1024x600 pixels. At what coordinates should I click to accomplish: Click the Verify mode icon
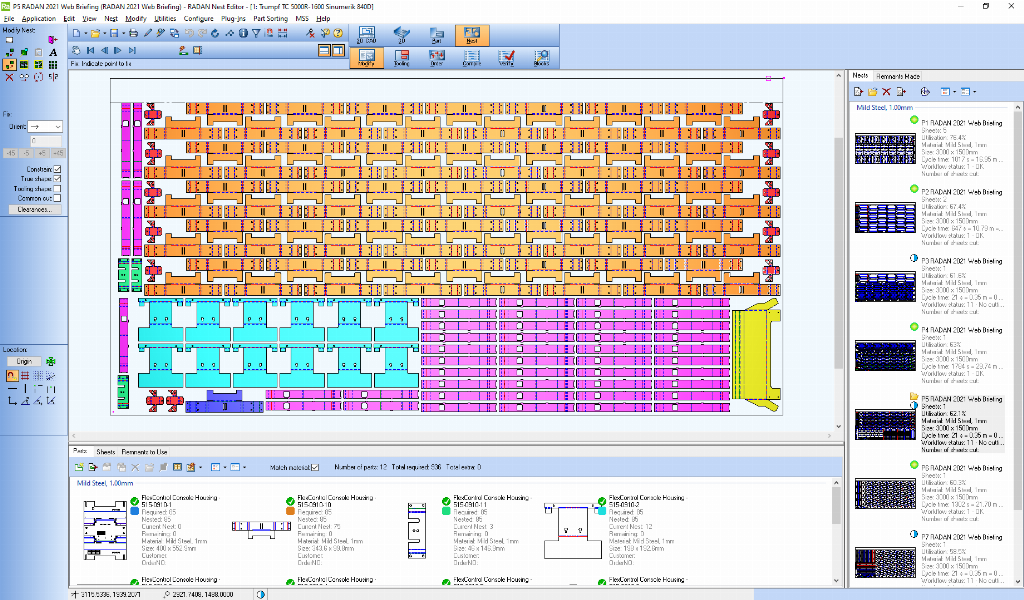coord(506,58)
